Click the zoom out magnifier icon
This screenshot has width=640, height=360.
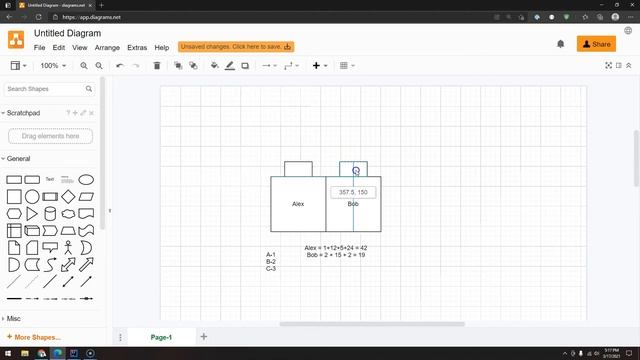coord(99,66)
